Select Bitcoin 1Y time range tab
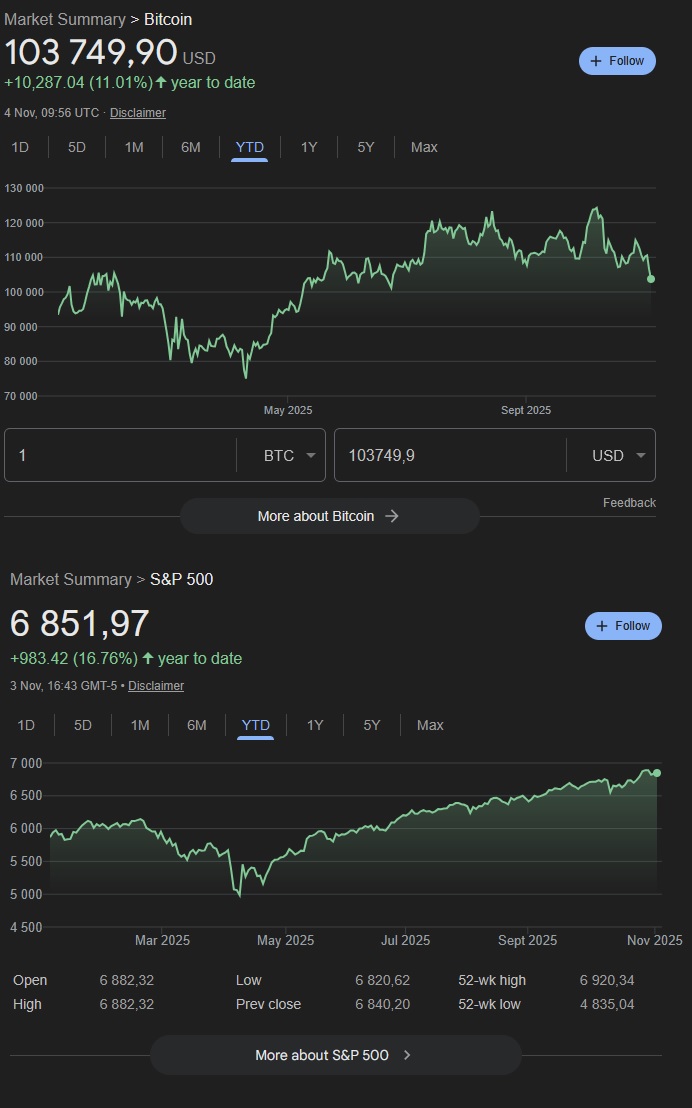This screenshot has width=692, height=1108. (x=309, y=147)
